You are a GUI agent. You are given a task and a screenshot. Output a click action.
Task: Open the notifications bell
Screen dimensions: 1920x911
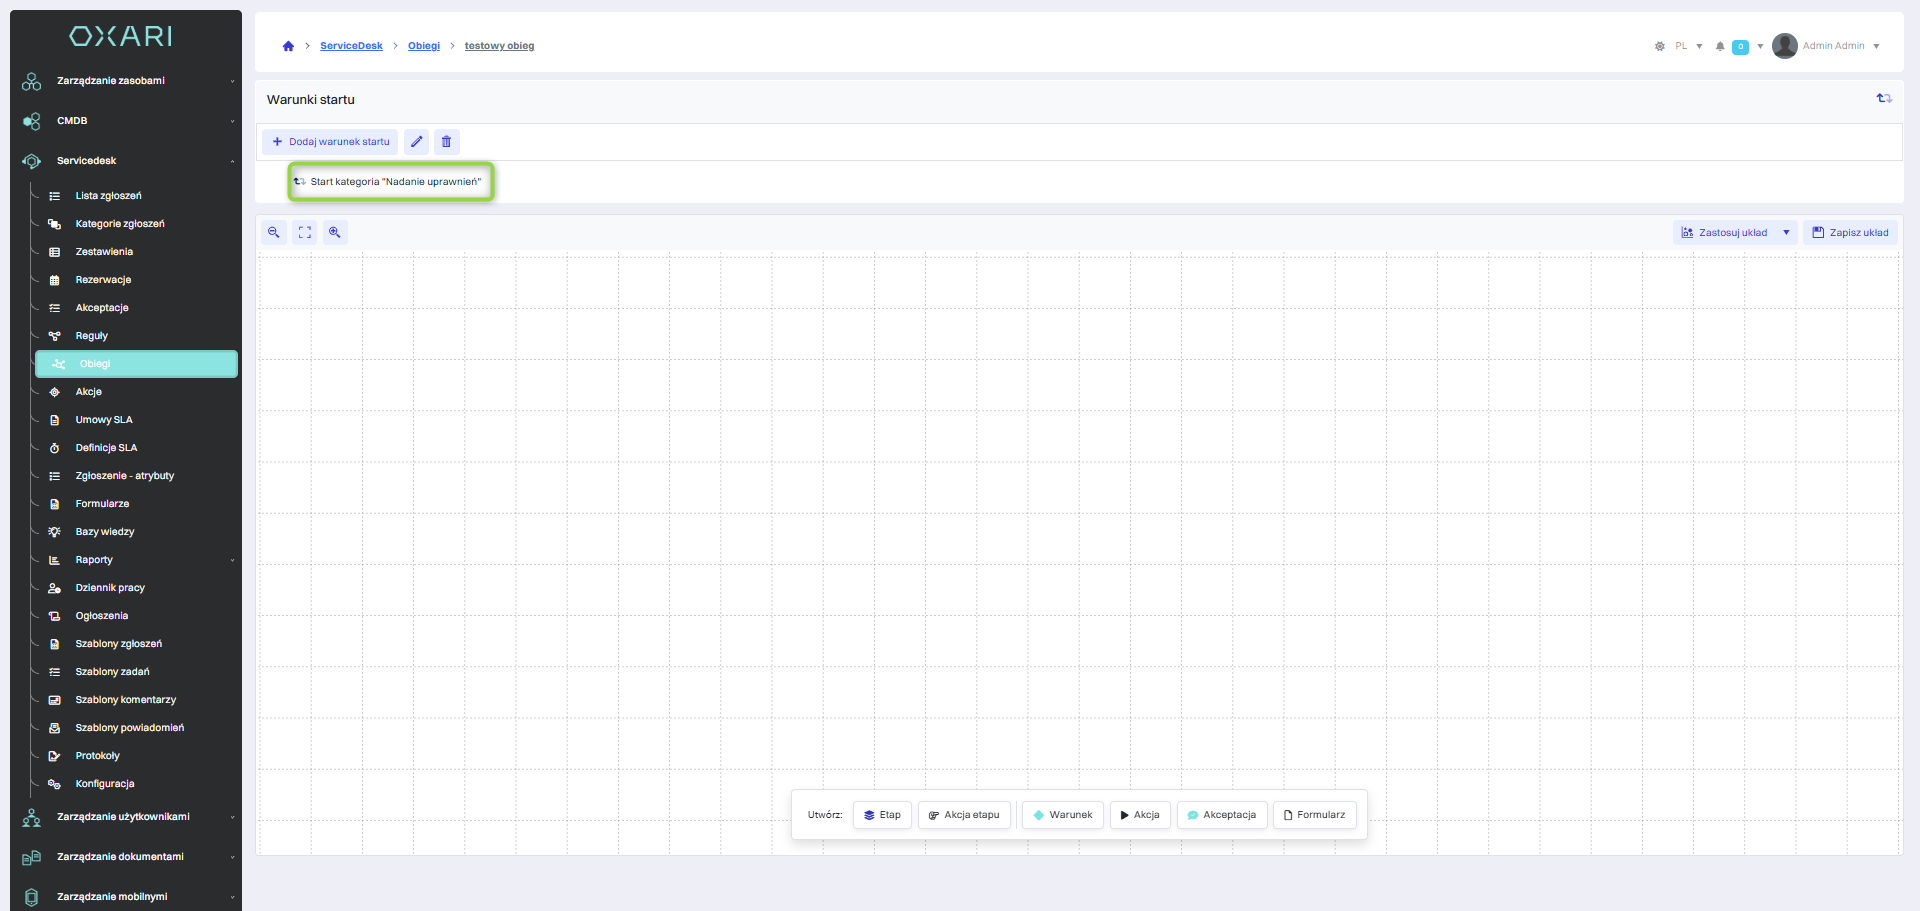(x=1720, y=46)
